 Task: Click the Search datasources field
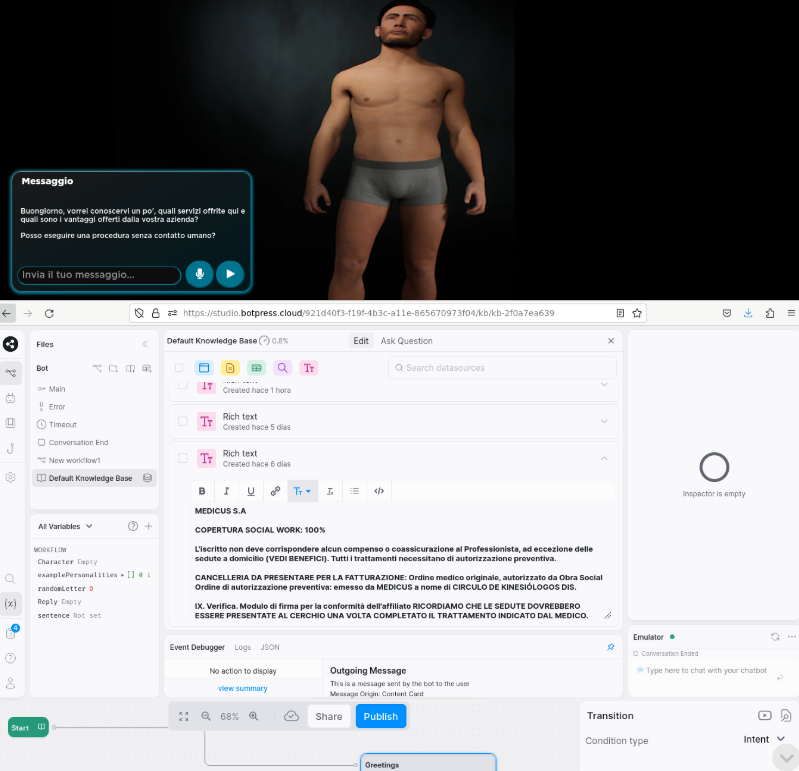tap(502, 367)
